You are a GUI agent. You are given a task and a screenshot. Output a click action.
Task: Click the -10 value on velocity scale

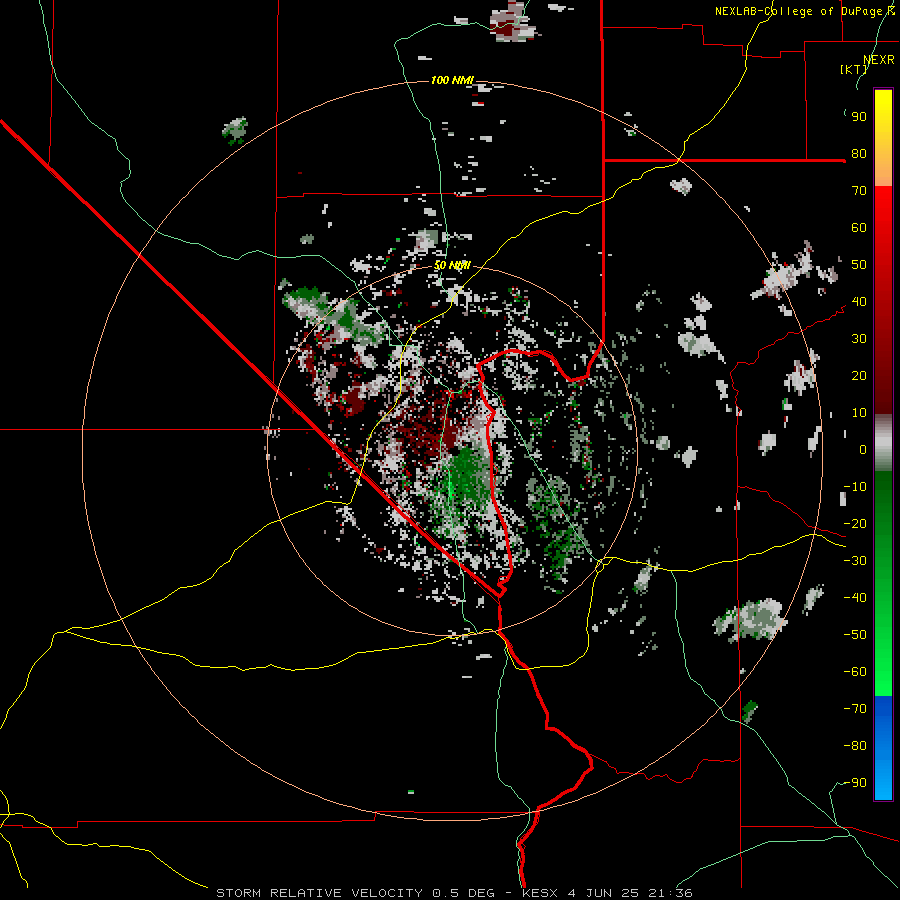point(855,487)
